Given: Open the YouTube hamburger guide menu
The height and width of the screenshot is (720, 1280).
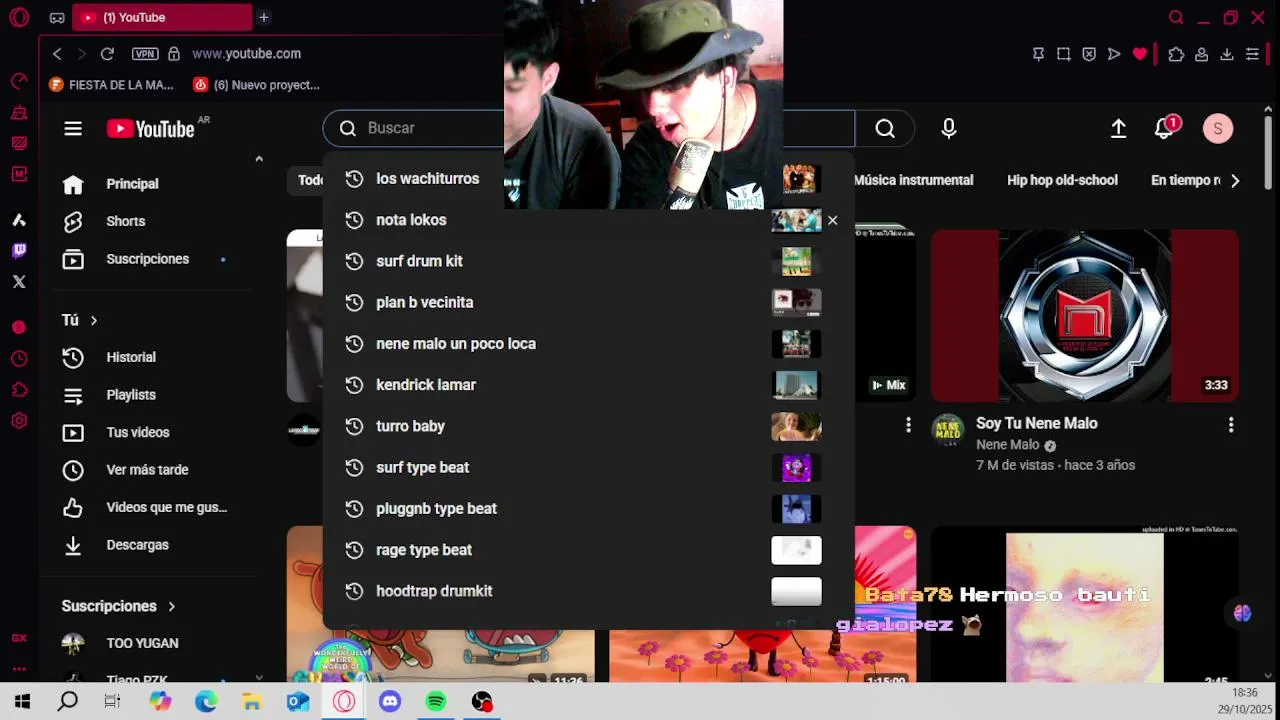Looking at the screenshot, I should coord(73,128).
